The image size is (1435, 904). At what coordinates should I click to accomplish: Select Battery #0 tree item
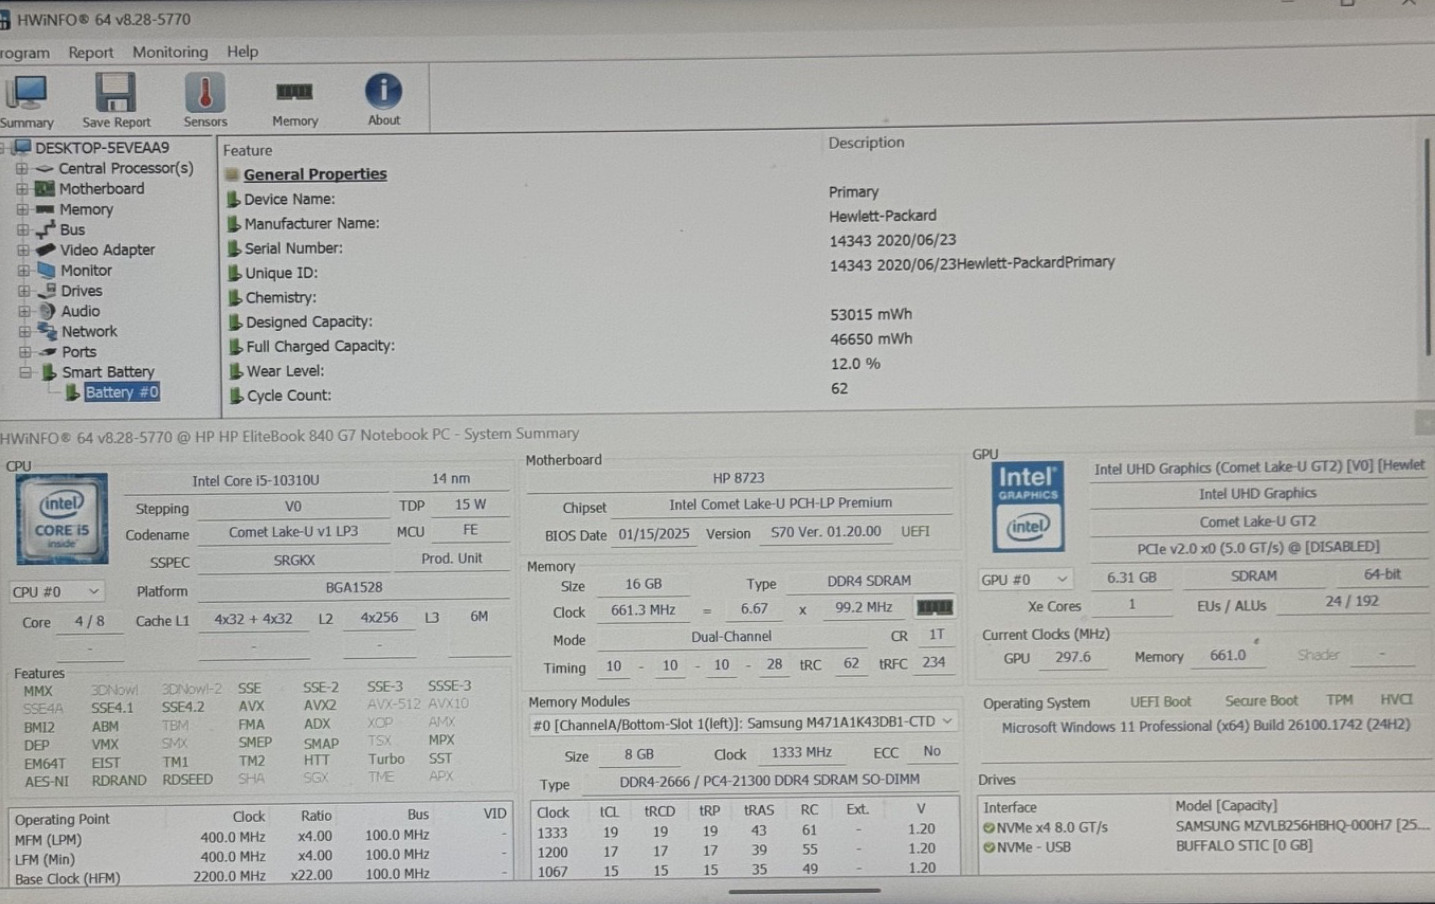[x=122, y=392]
